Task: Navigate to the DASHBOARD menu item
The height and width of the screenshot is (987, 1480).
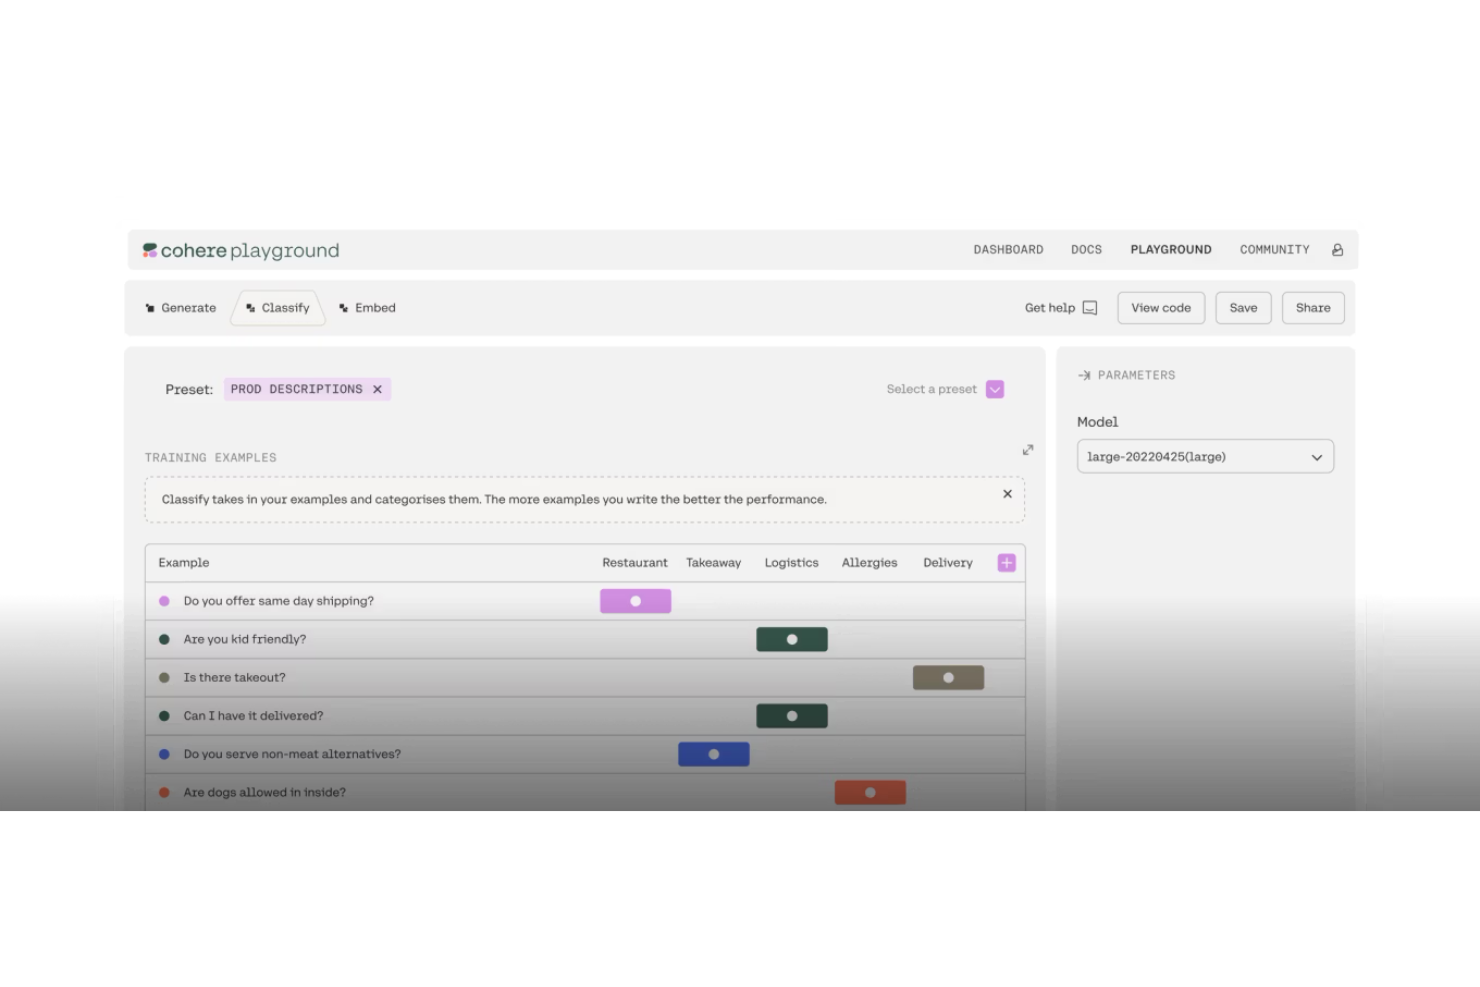Action: (1009, 249)
